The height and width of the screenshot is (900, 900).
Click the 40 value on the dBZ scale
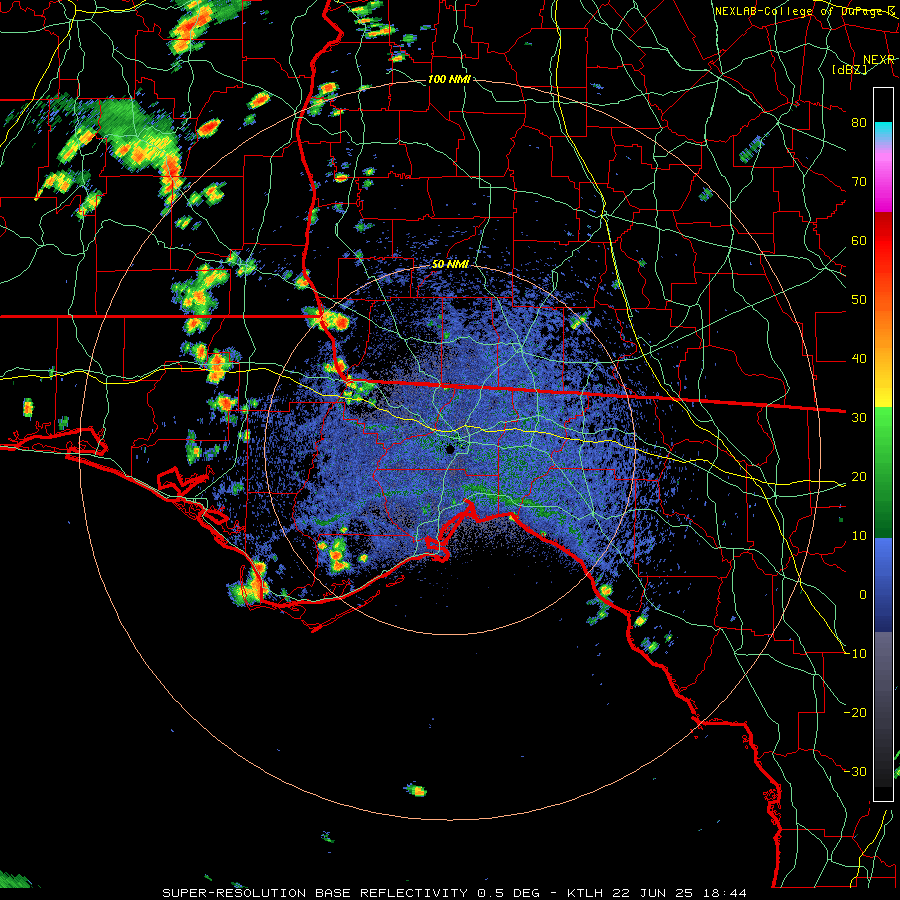[x=859, y=359]
